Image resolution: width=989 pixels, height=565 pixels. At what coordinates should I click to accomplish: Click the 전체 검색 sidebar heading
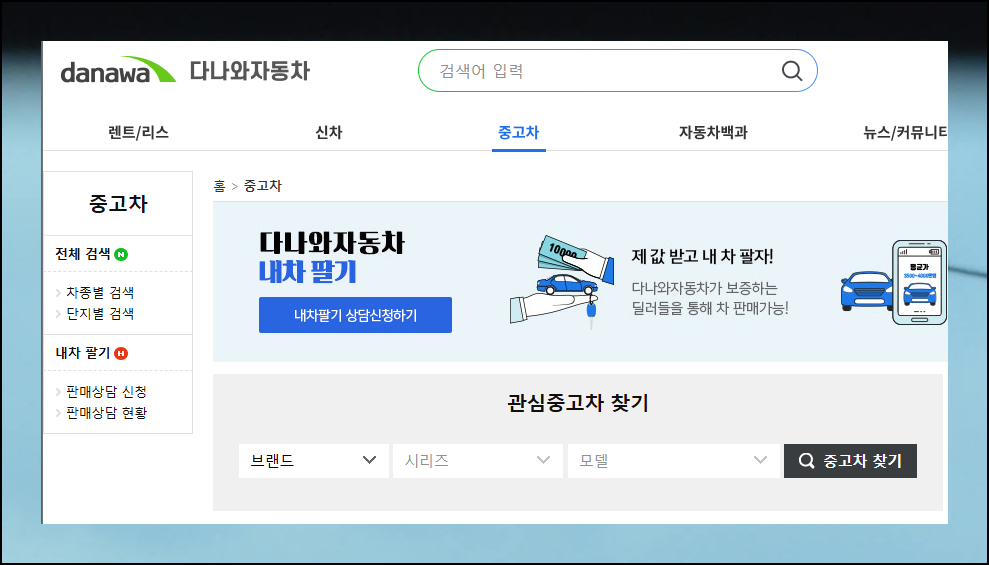(x=83, y=254)
